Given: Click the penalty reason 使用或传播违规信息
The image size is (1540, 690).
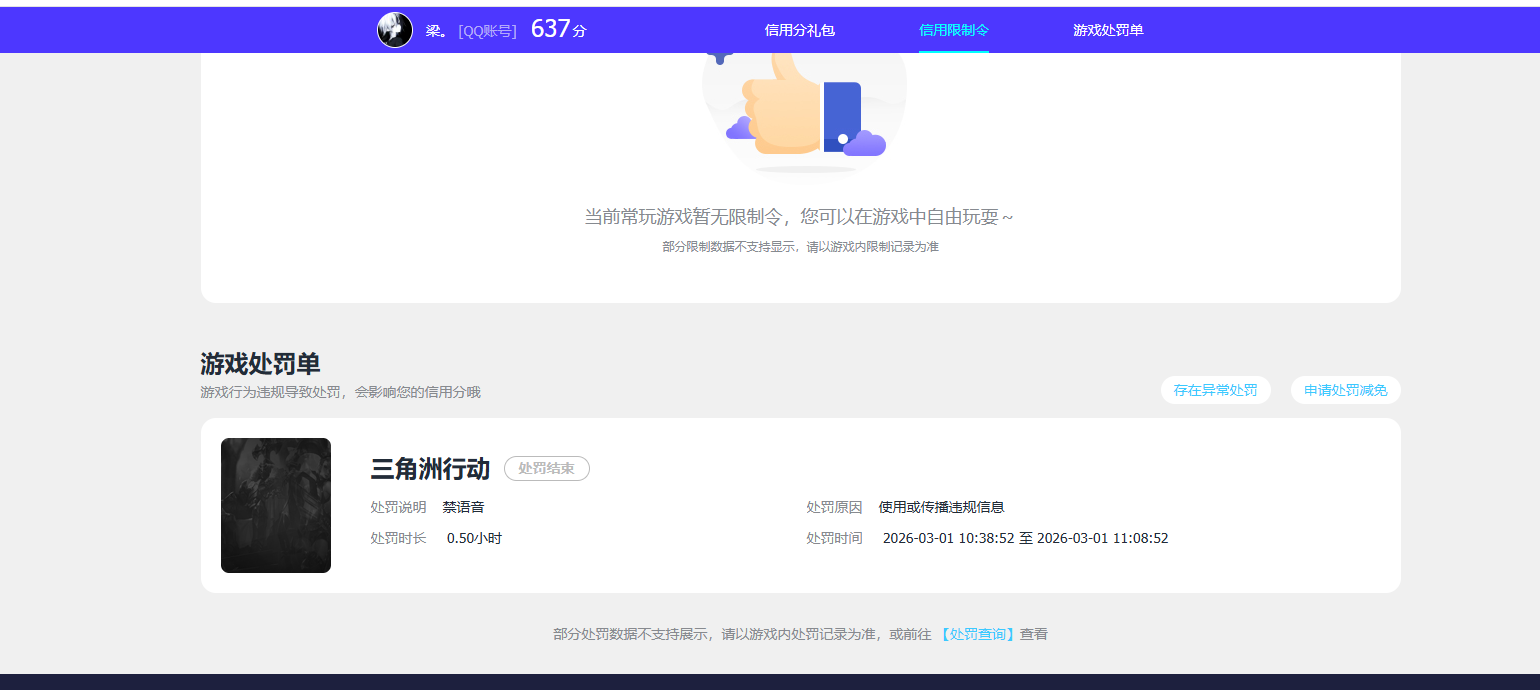Looking at the screenshot, I should point(943,507).
